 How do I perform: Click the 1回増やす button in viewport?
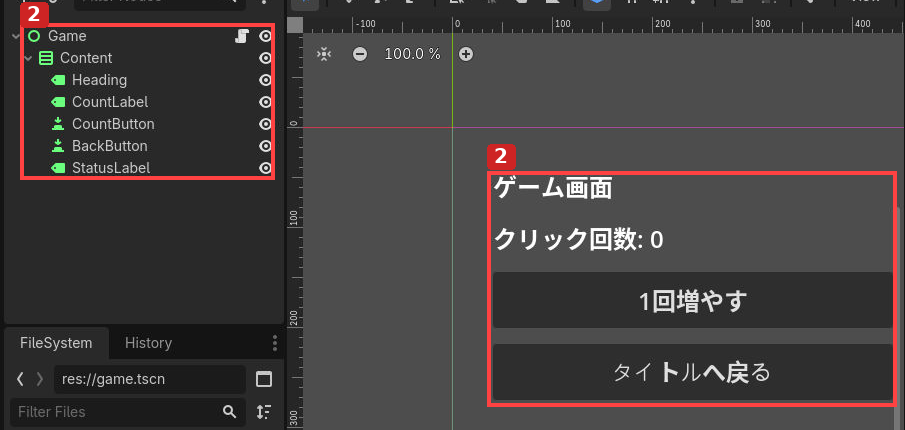point(693,300)
